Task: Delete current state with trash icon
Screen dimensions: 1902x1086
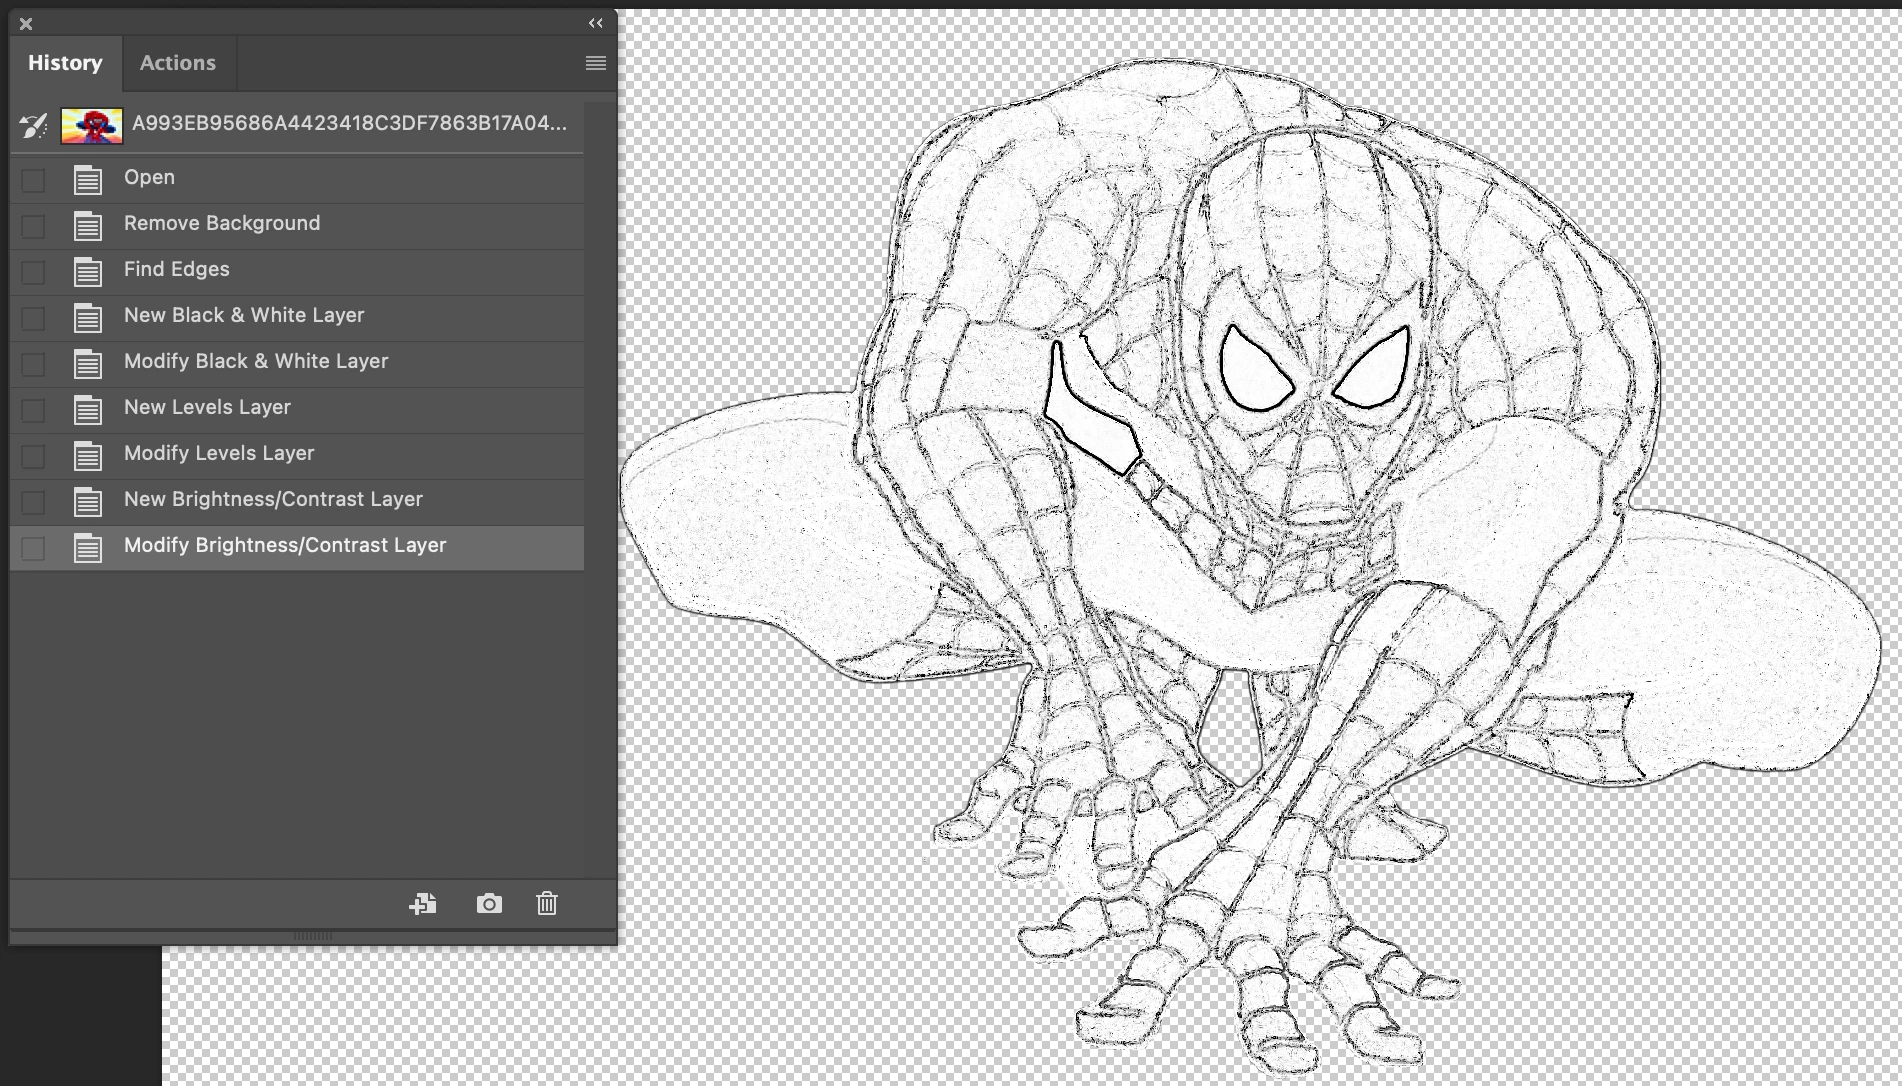Action: 547,904
